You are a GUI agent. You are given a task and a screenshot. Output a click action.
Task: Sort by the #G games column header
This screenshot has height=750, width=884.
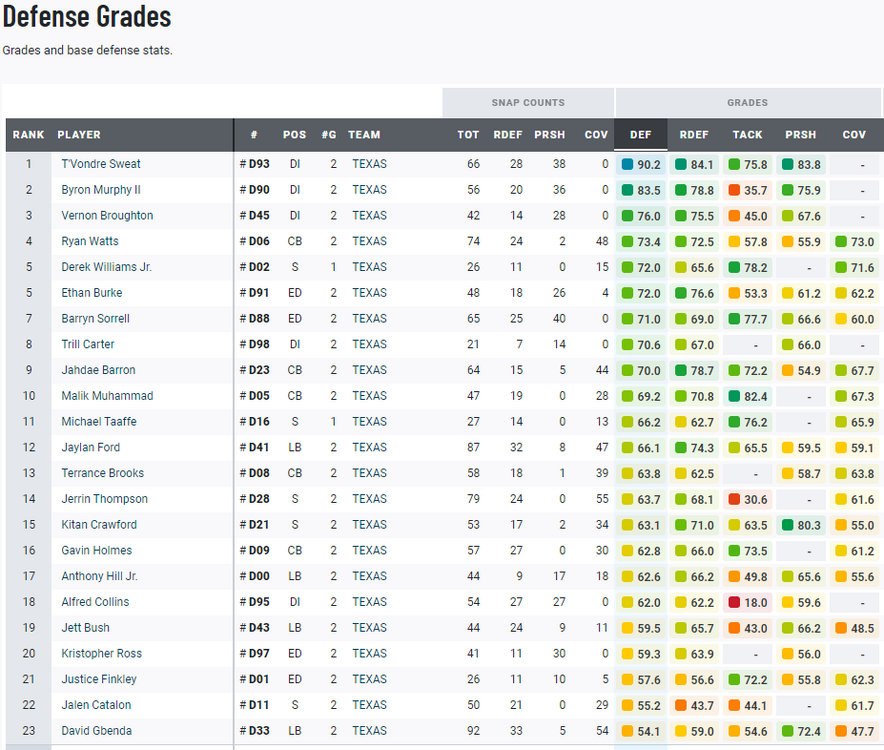coord(329,135)
